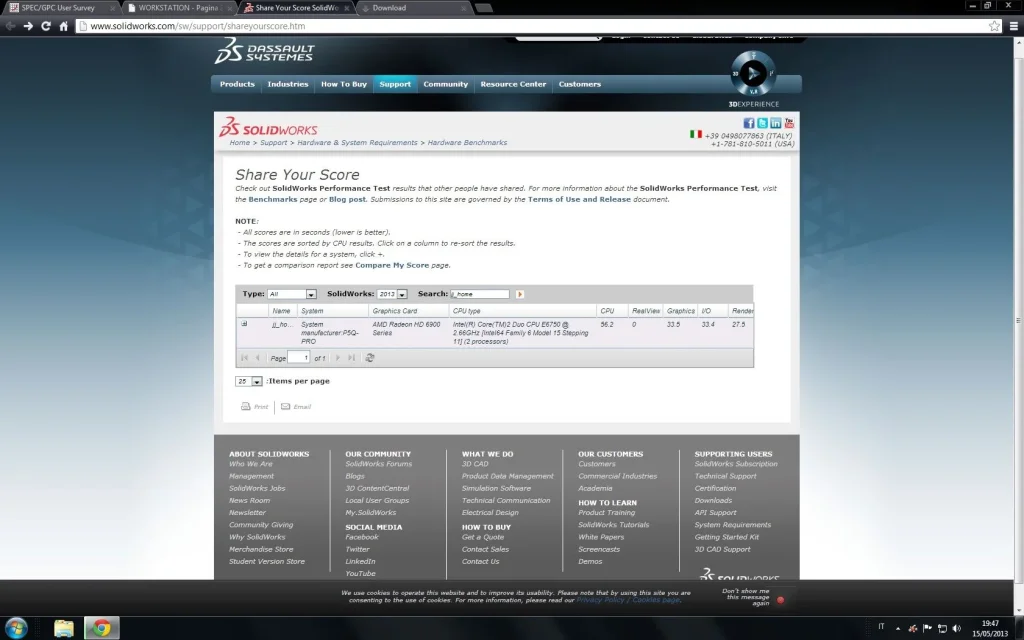This screenshot has width=1024, height=640.
Task: Sort by the Graphics Card column header
Action: (409, 311)
